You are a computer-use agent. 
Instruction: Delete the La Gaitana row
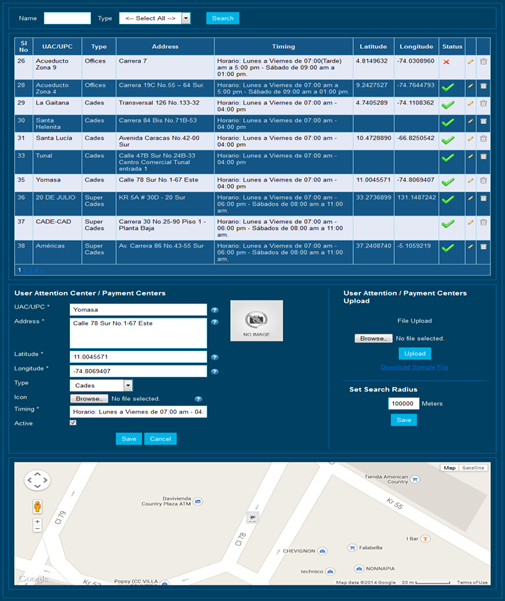484,103
